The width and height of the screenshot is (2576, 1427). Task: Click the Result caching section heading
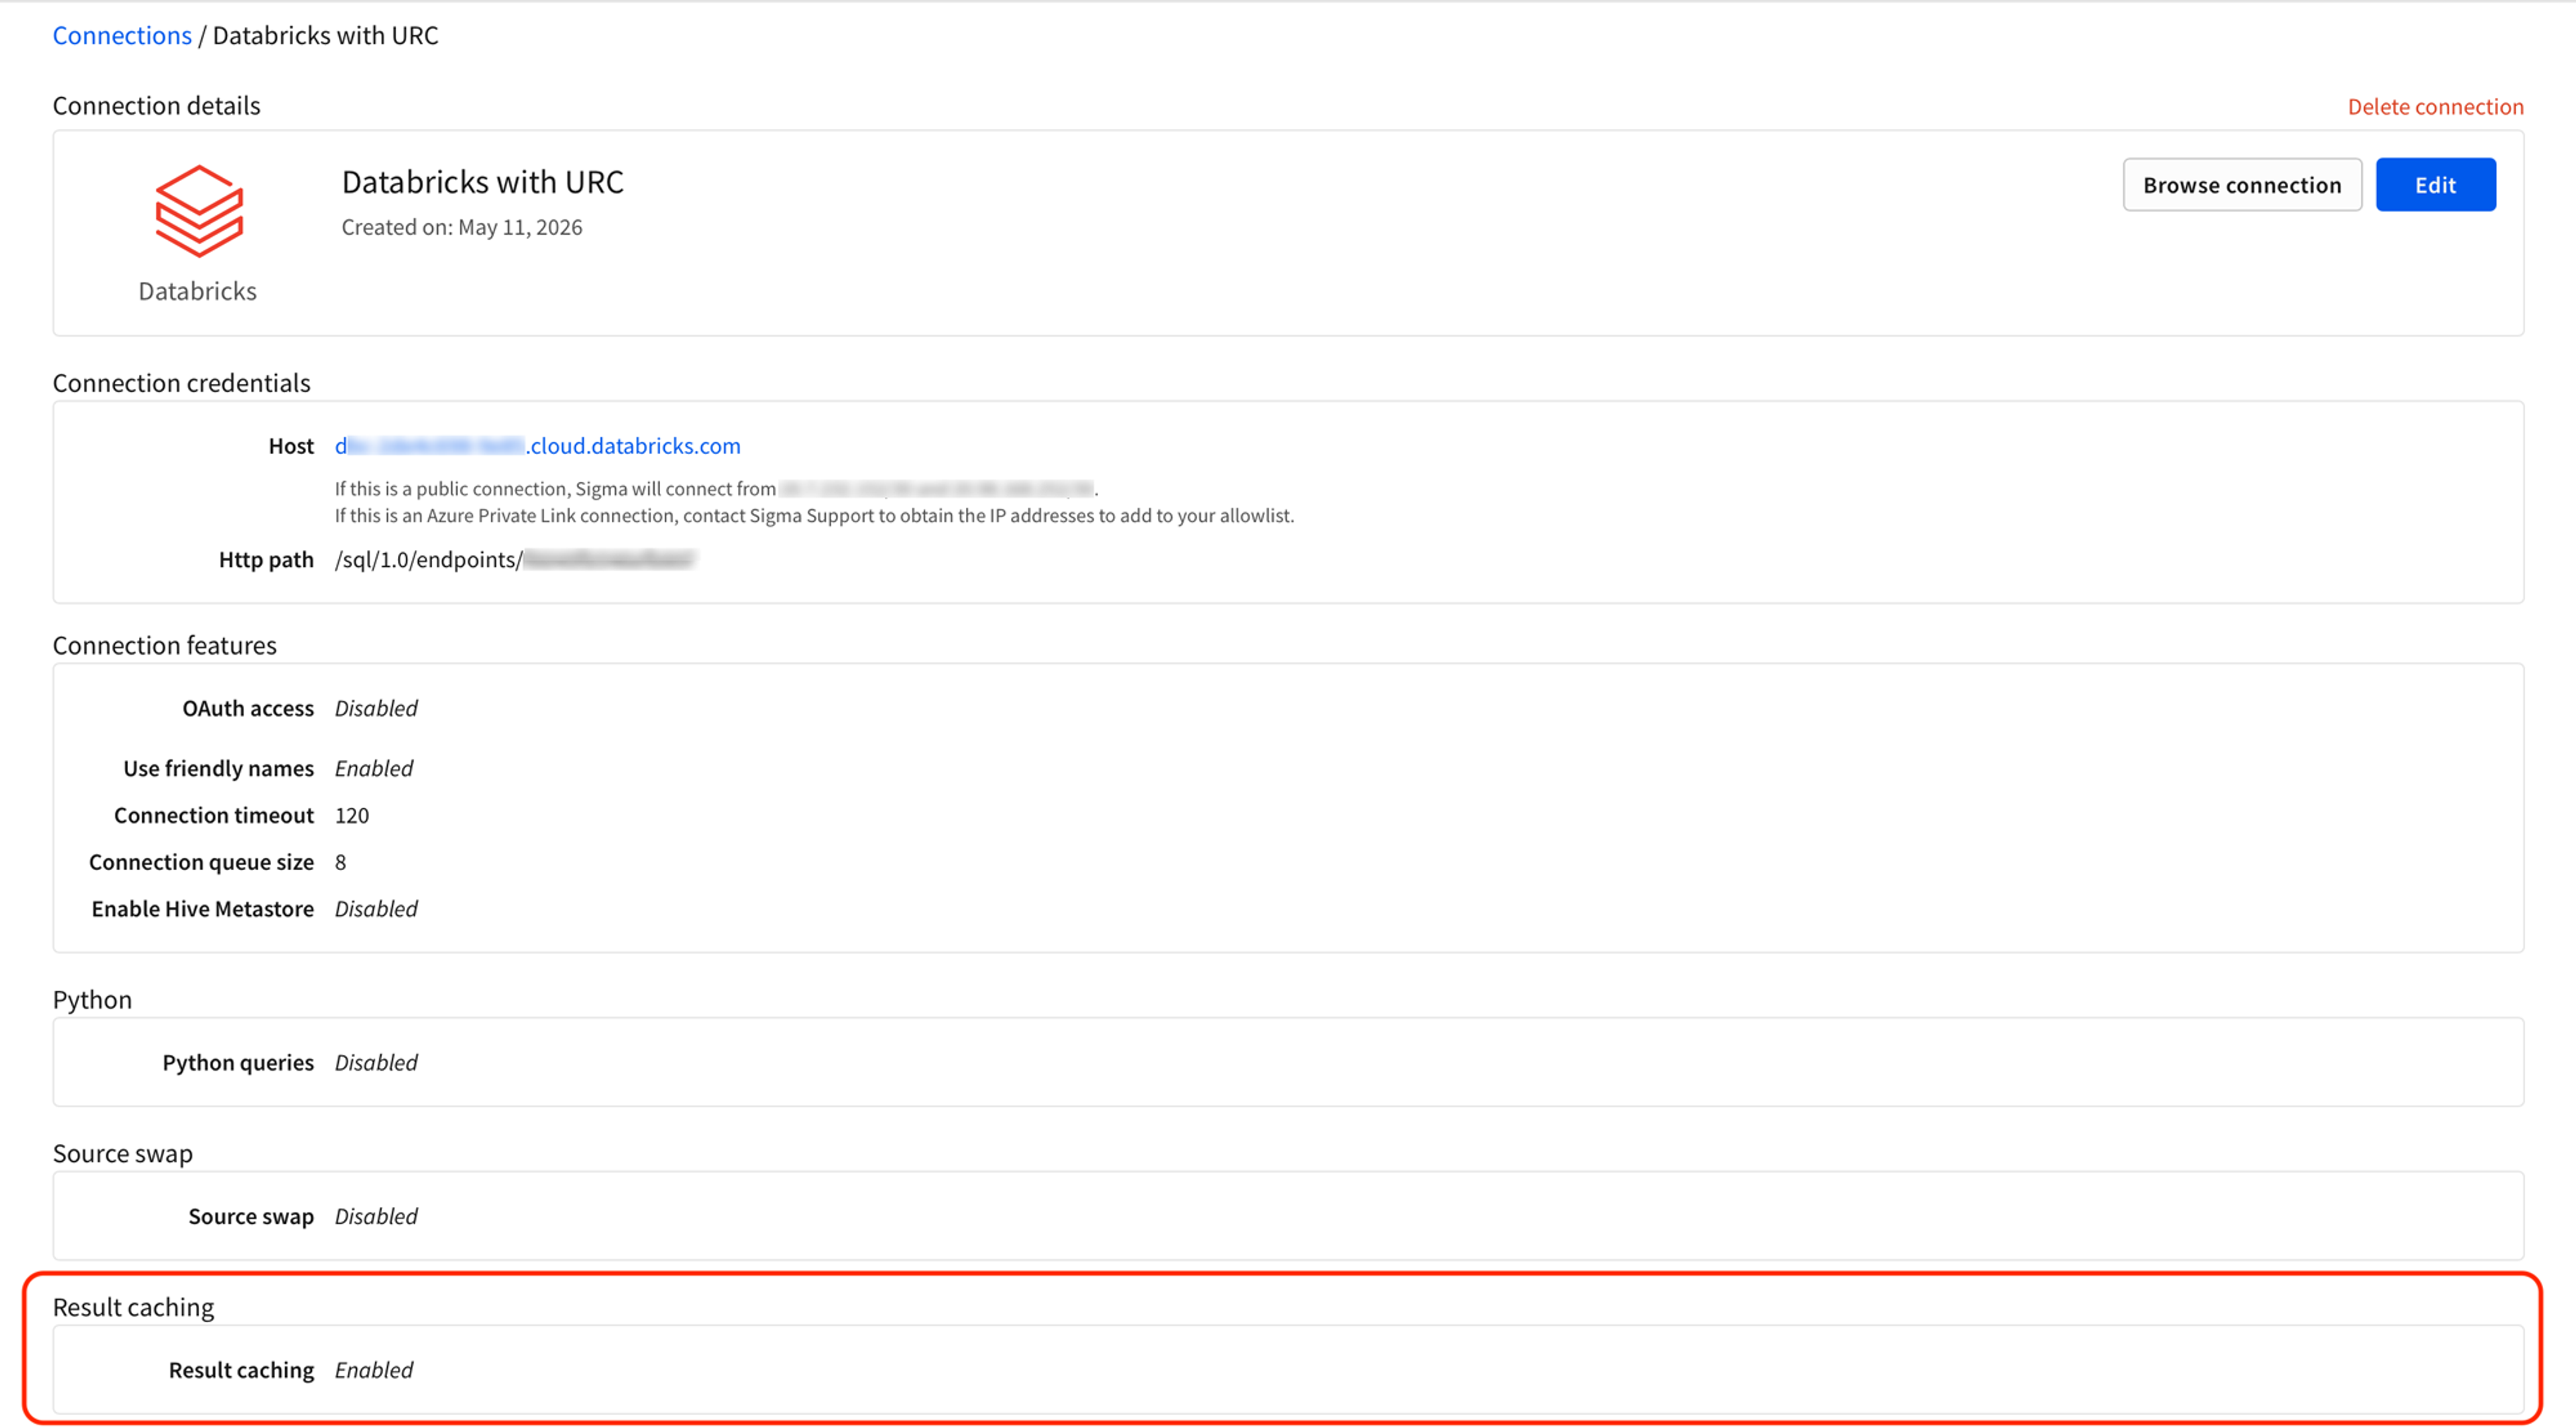click(133, 1307)
